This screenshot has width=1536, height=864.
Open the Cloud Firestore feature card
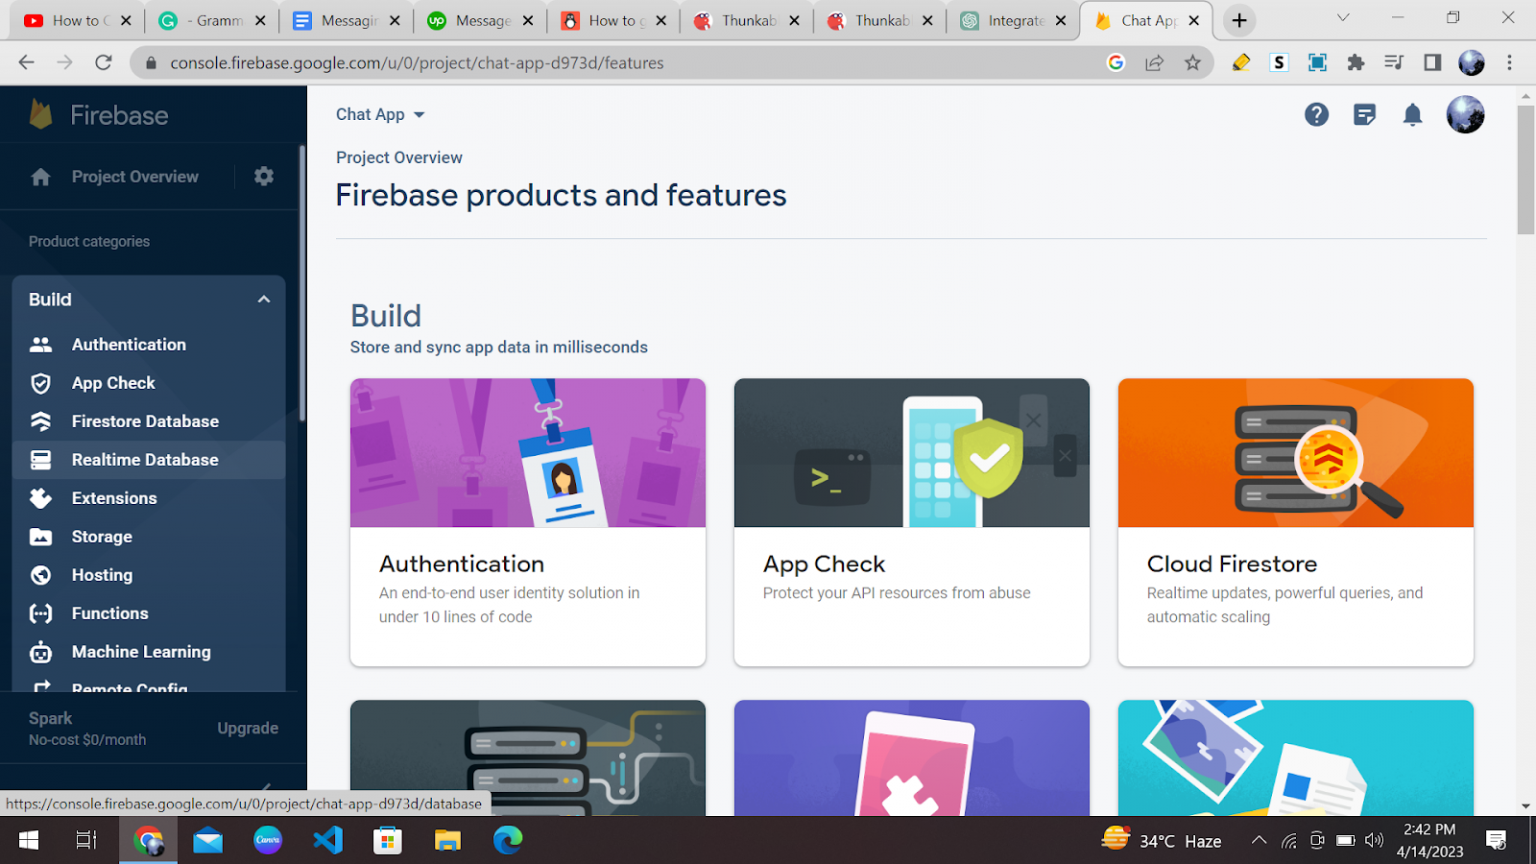click(1295, 522)
